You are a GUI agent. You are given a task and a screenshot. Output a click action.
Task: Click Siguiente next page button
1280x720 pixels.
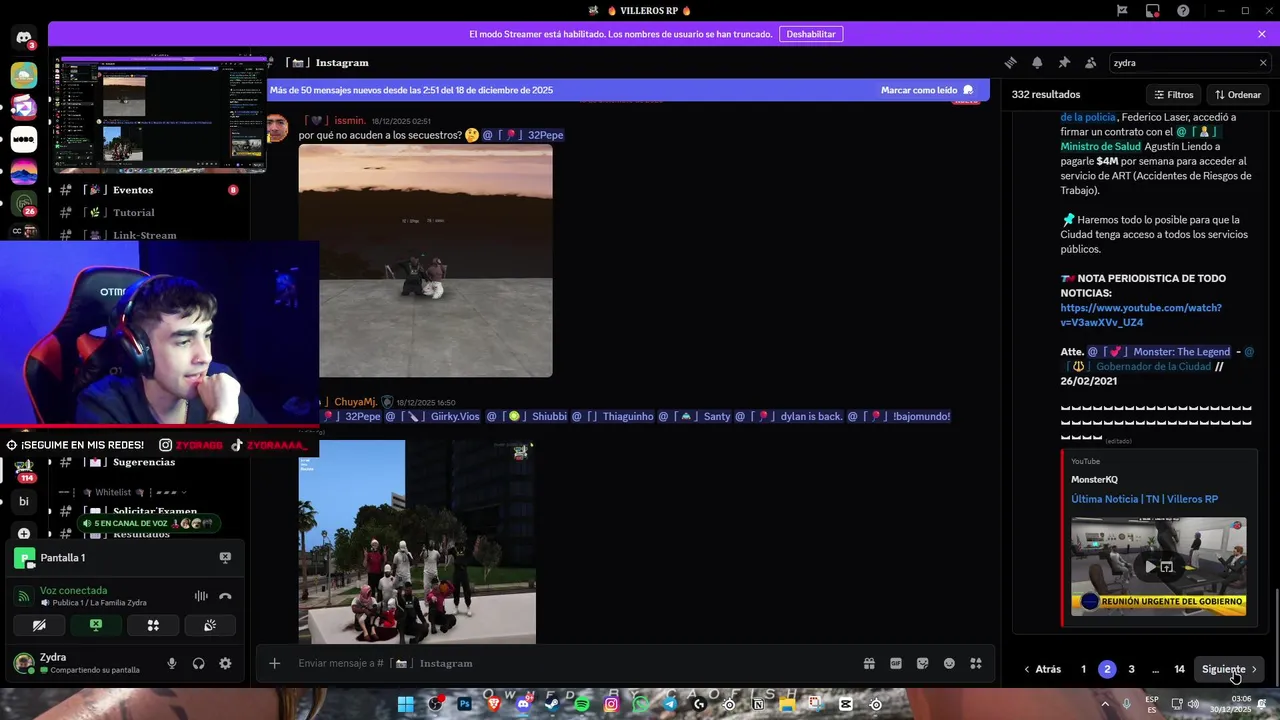pos(1230,669)
